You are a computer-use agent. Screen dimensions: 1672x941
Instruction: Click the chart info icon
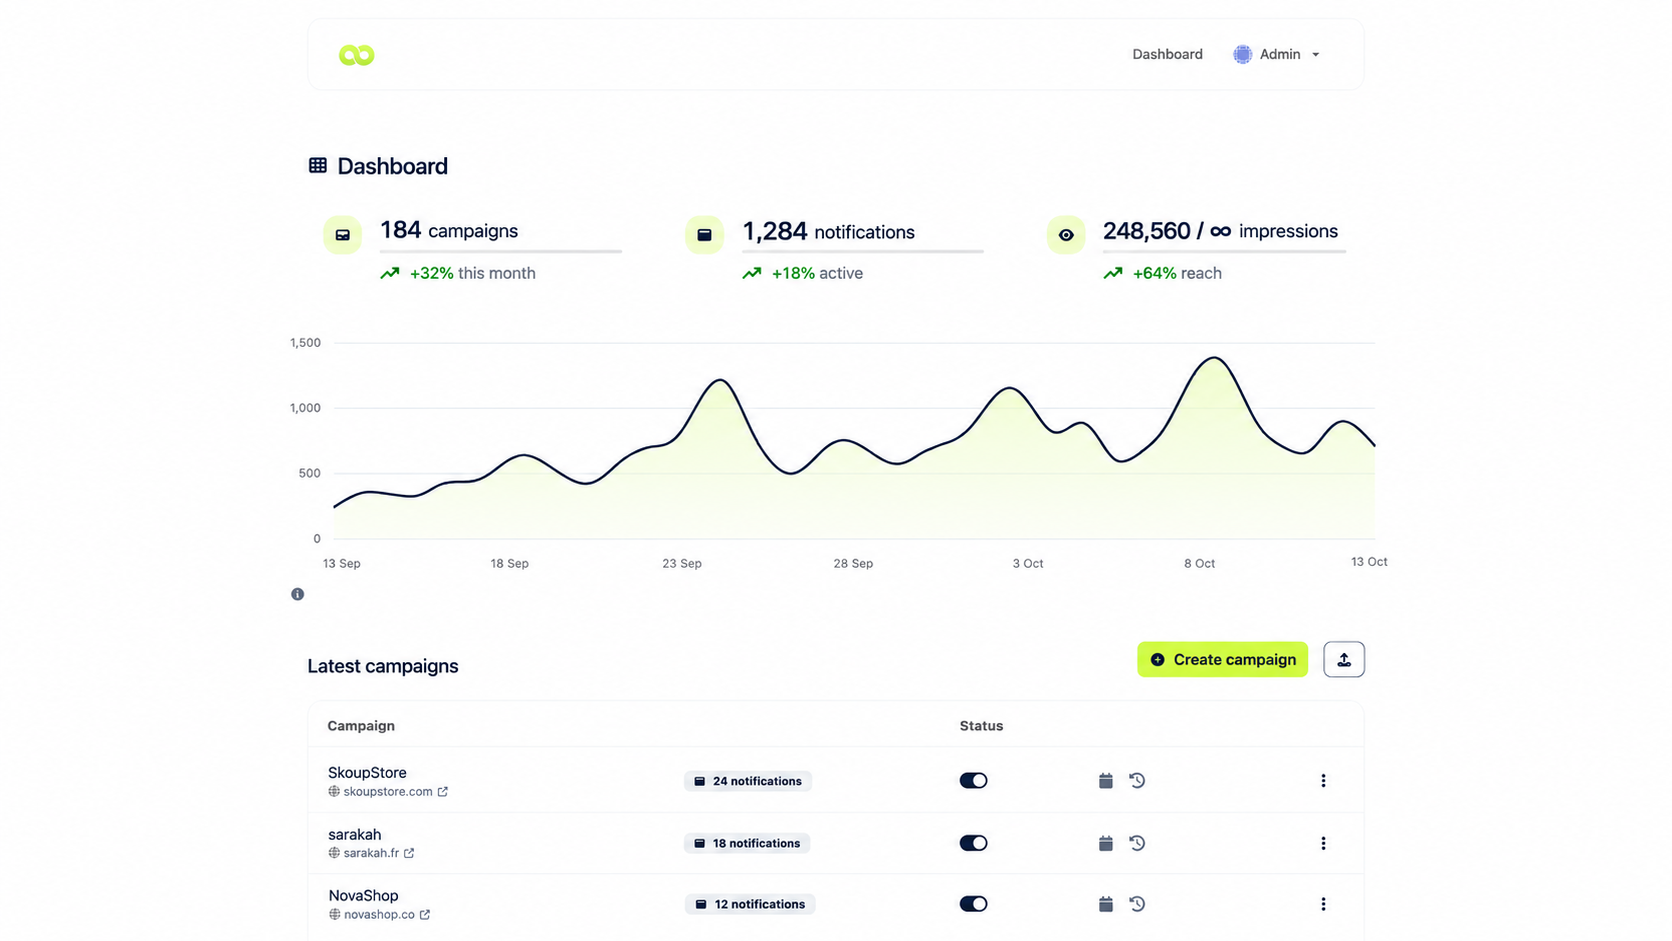pos(297,594)
